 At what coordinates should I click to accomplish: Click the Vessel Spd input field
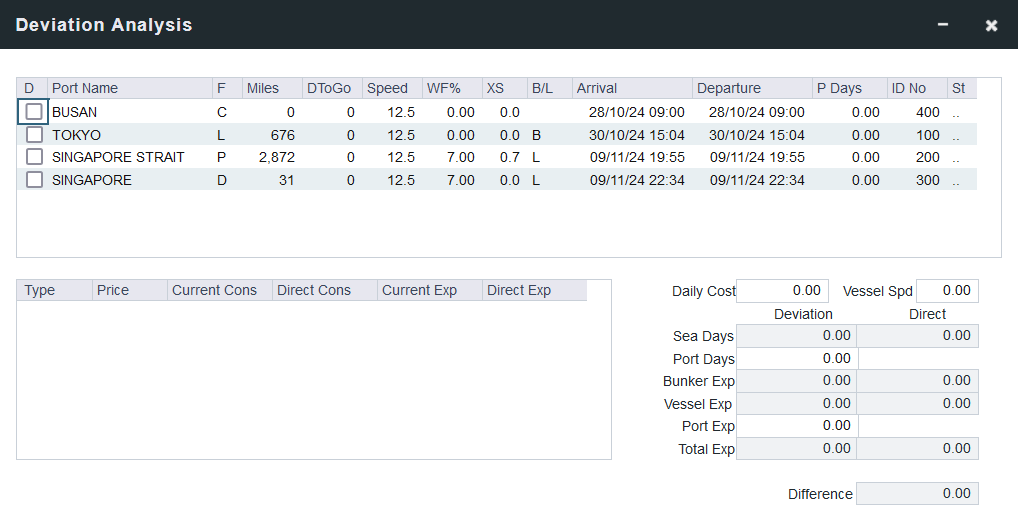946,291
